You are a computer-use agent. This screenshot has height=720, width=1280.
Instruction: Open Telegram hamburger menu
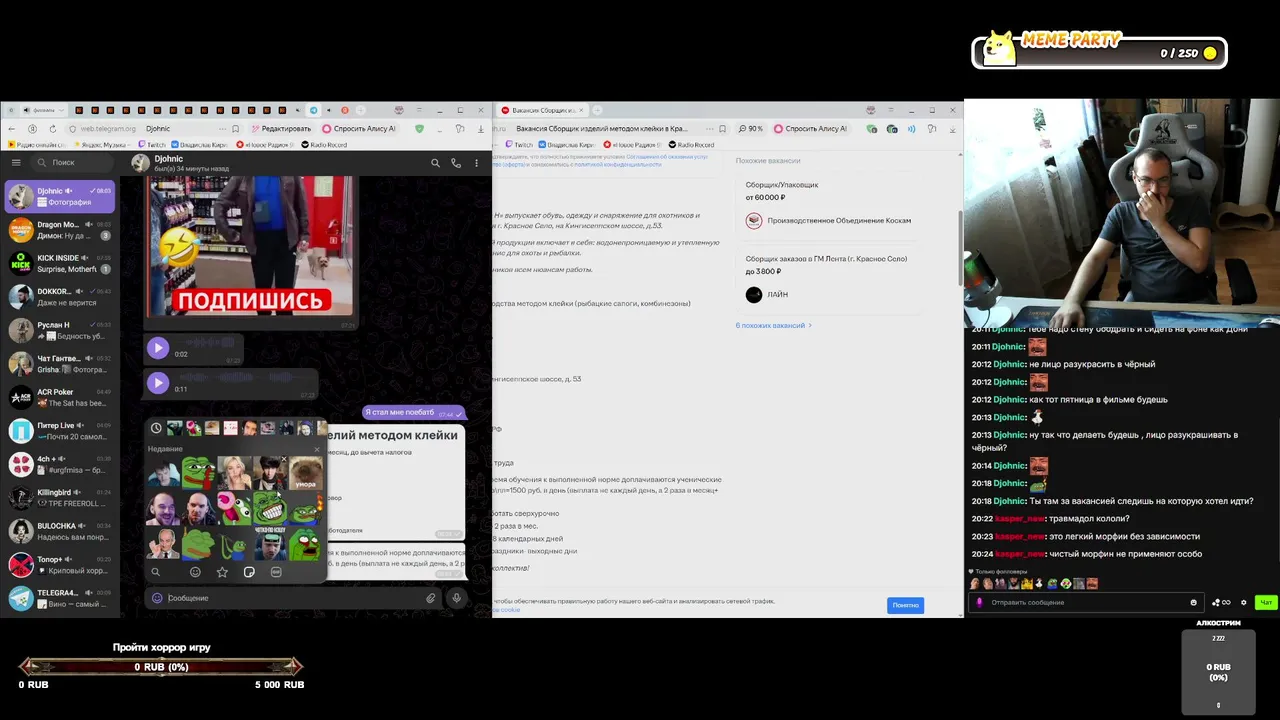coord(16,162)
